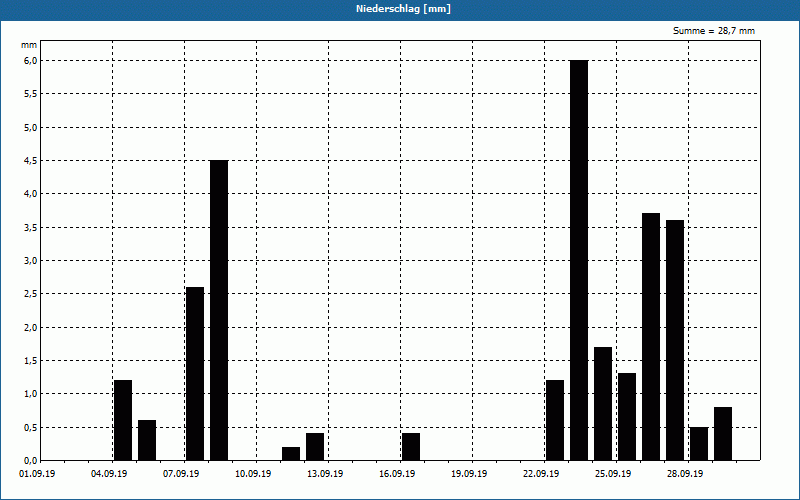Click the 0,5 y-axis label

[x=31, y=428]
